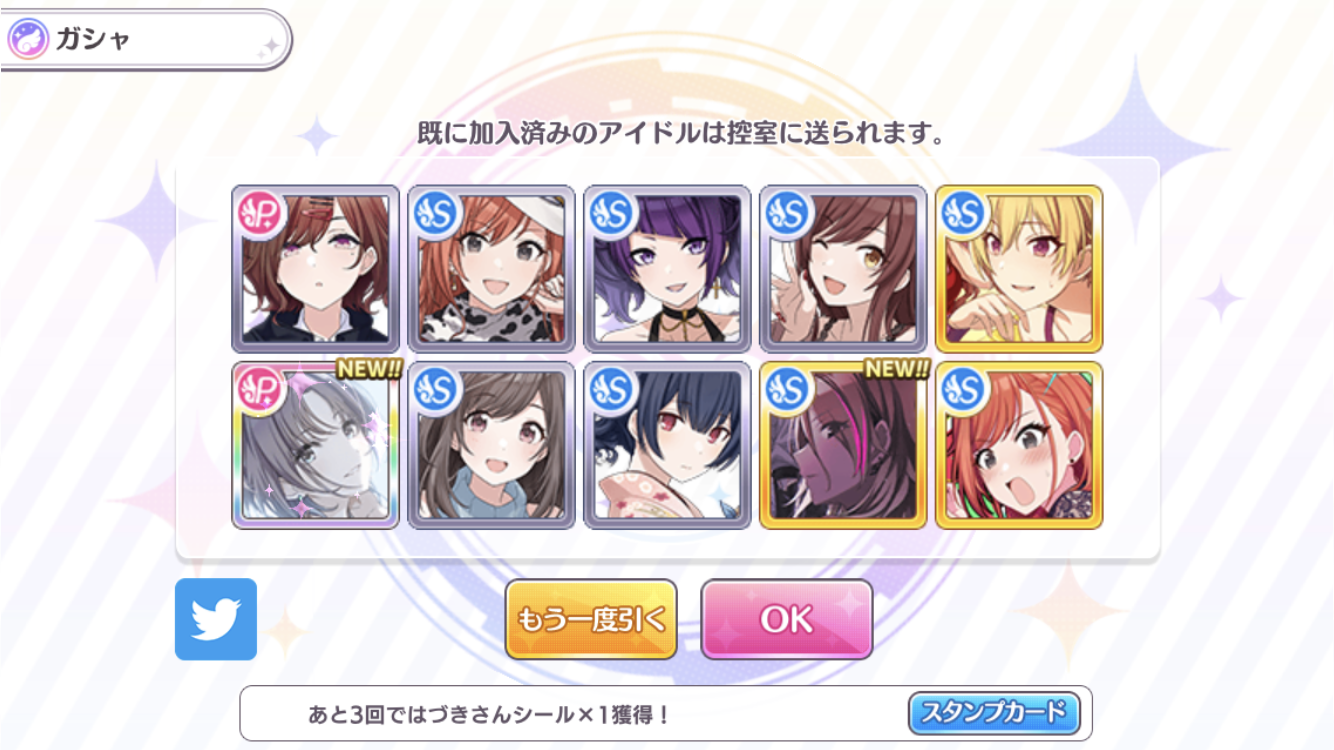Select the blonde idol gold-framed card
This screenshot has width=1334, height=750.
tap(1019, 269)
